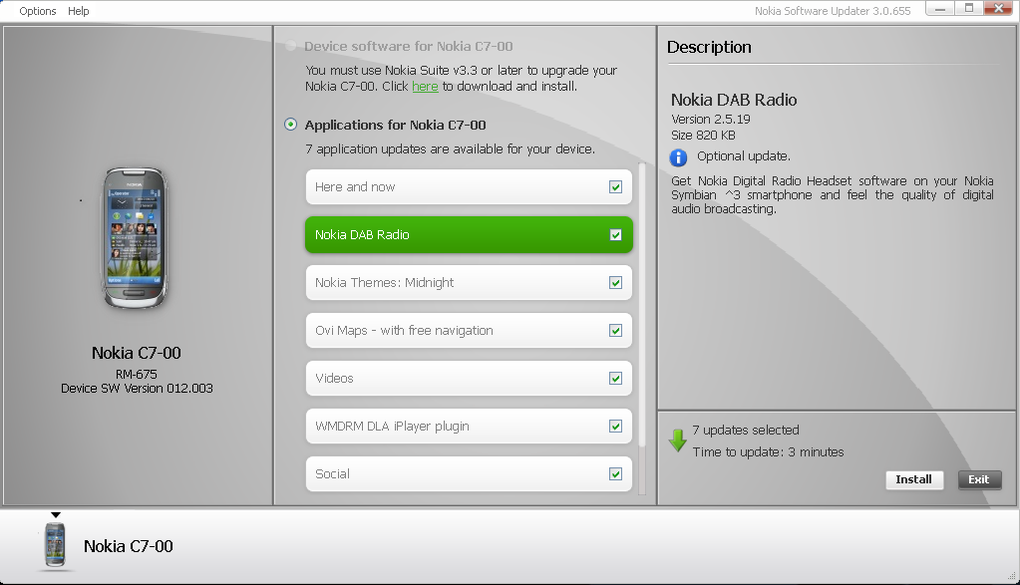Screen dimensions: 1020x585
Task: Select Applications for Nokia C7-00 radio button
Action: point(291,124)
